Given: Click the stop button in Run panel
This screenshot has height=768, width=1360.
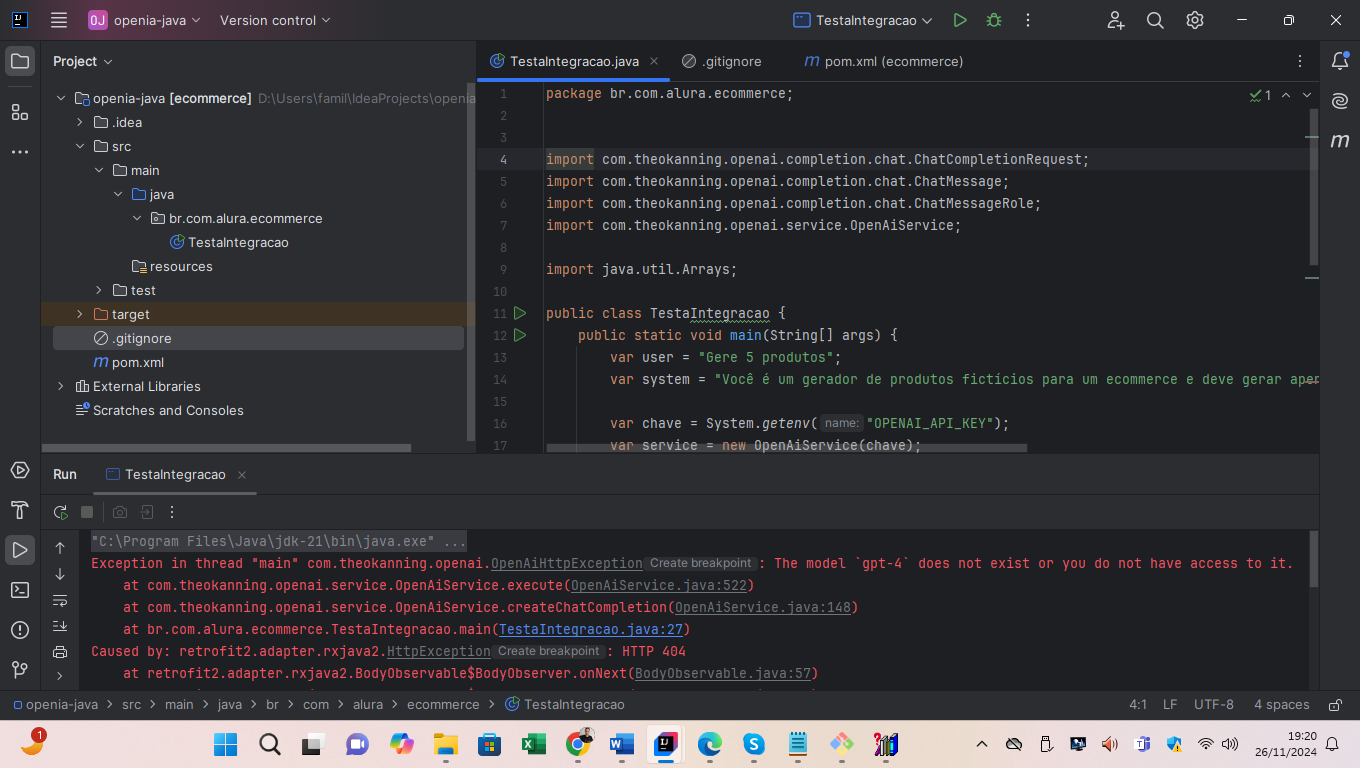Looking at the screenshot, I should pyautogui.click(x=87, y=512).
